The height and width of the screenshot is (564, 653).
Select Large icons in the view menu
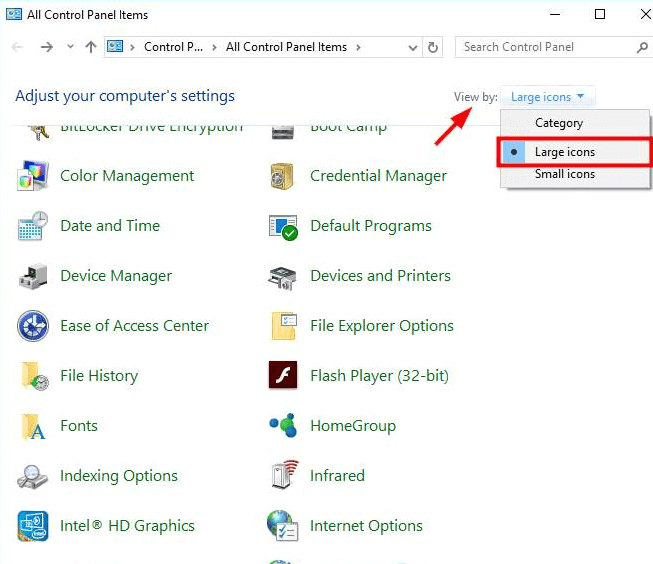tap(575, 152)
